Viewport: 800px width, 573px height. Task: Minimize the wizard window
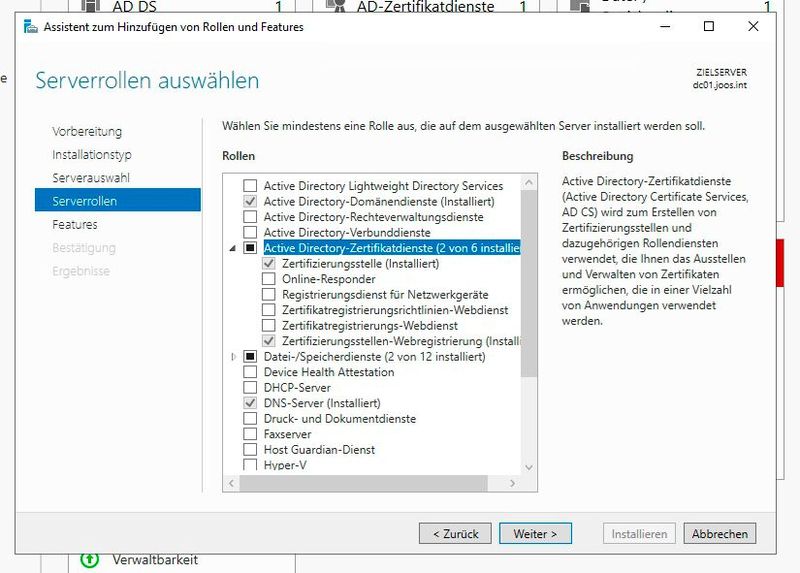tap(665, 27)
